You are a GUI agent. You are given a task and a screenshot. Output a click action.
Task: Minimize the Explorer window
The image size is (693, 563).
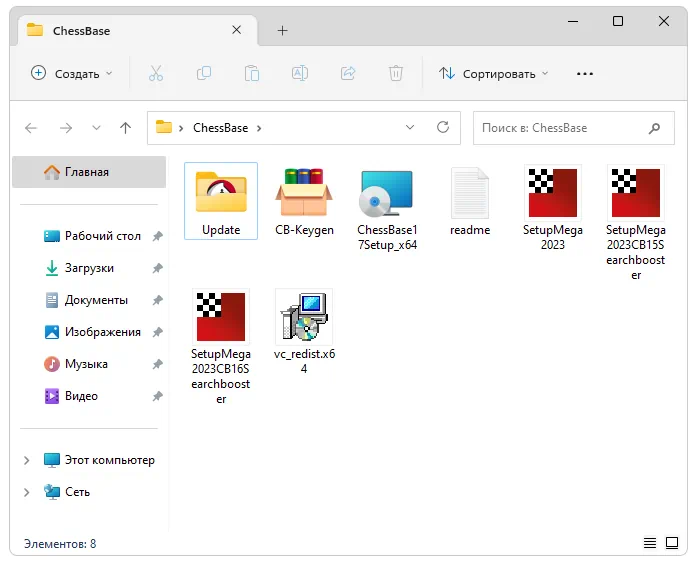point(573,21)
